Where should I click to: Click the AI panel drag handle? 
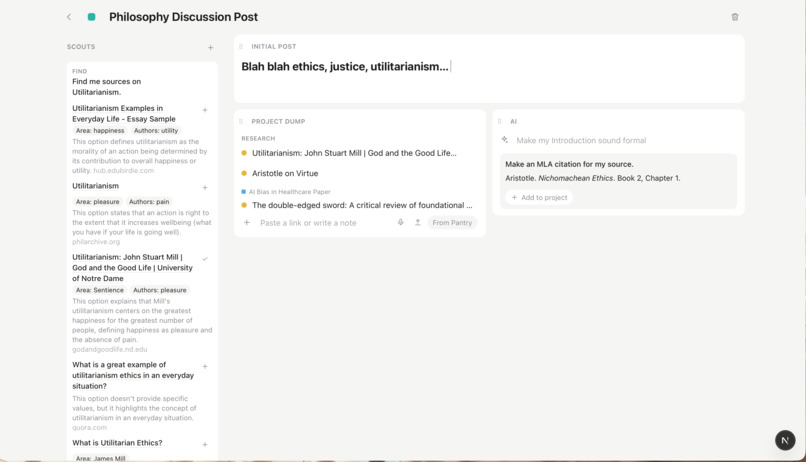[x=500, y=121]
